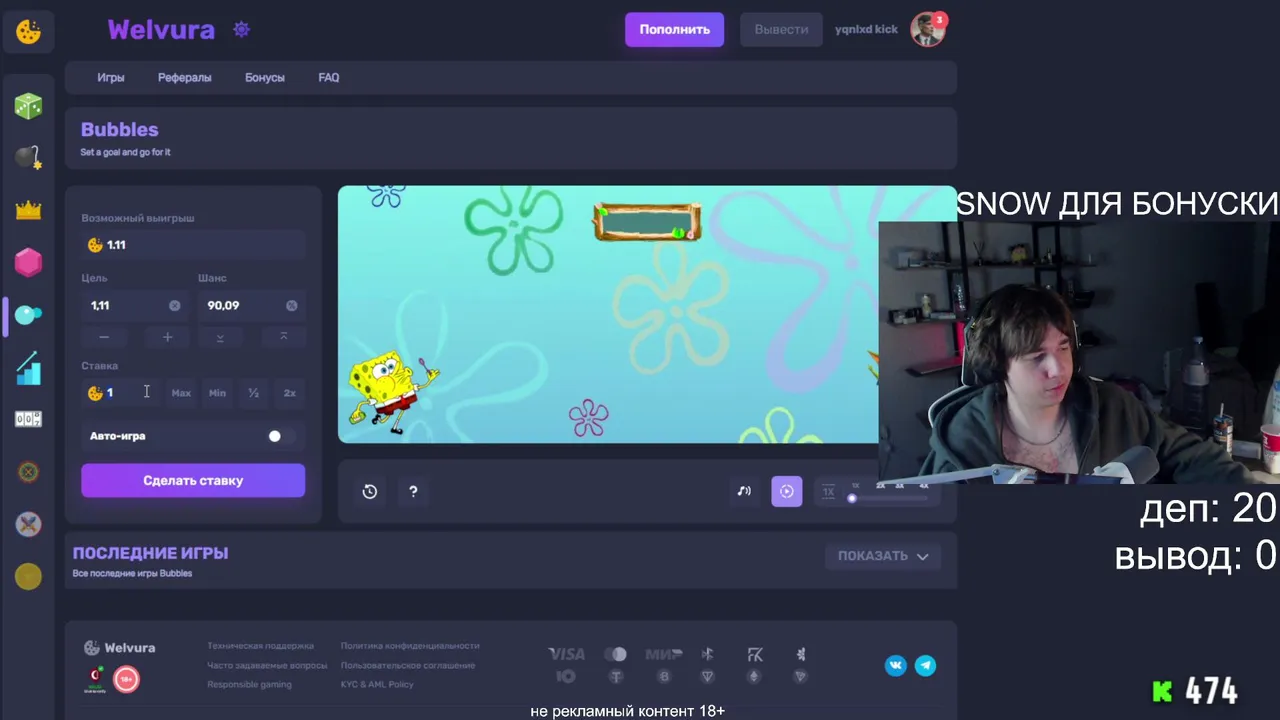Click the Welvura logo in footer
The image size is (1280, 720).
pyautogui.click(x=120, y=647)
